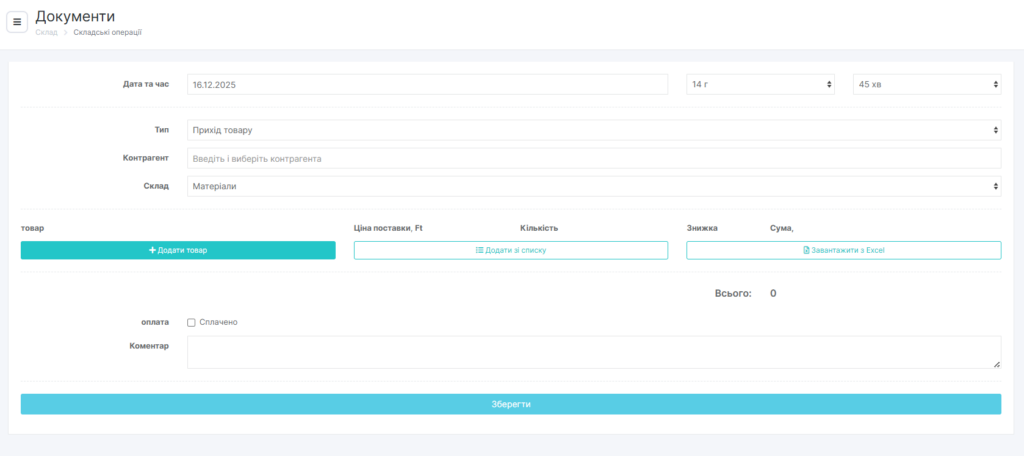Open the hamburger sidebar menu
The height and width of the screenshot is (456, 1024).
tap(17, 22)
